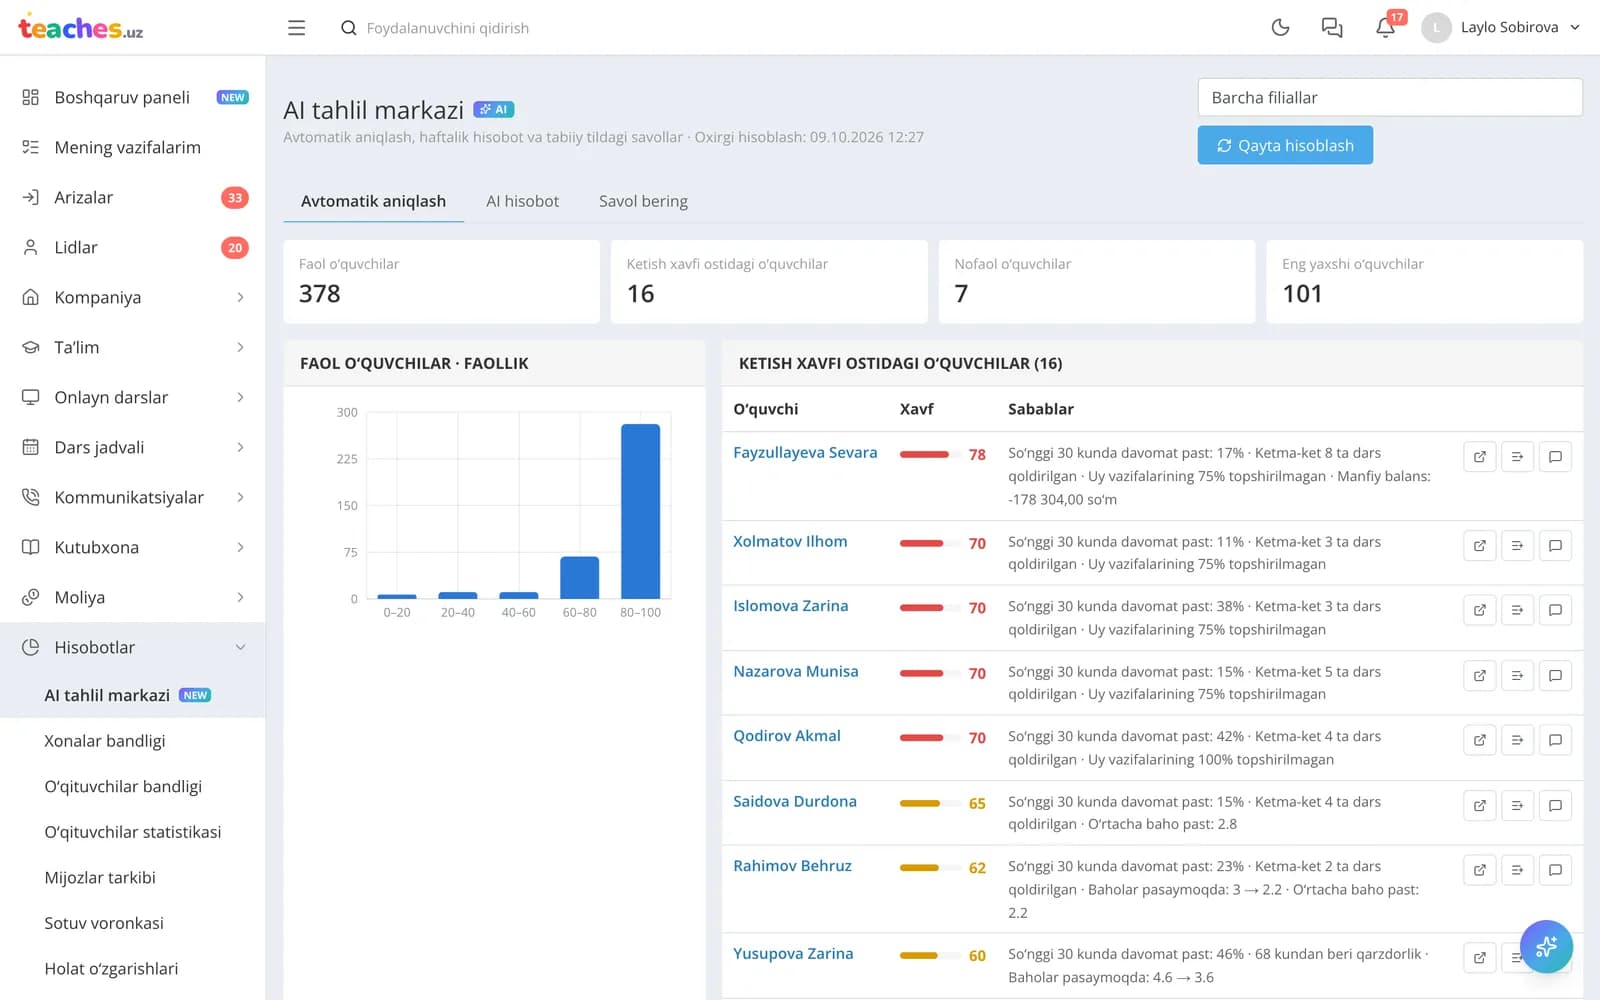Expand the Kutubxona sidebar section

click(133, 547)
